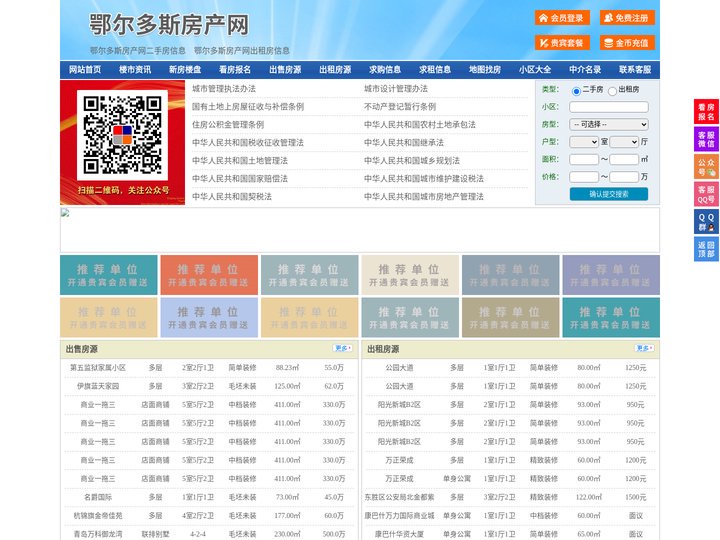
Task: Click the light blue 推荐单位 banner in the second row
Action: (209, 318)
